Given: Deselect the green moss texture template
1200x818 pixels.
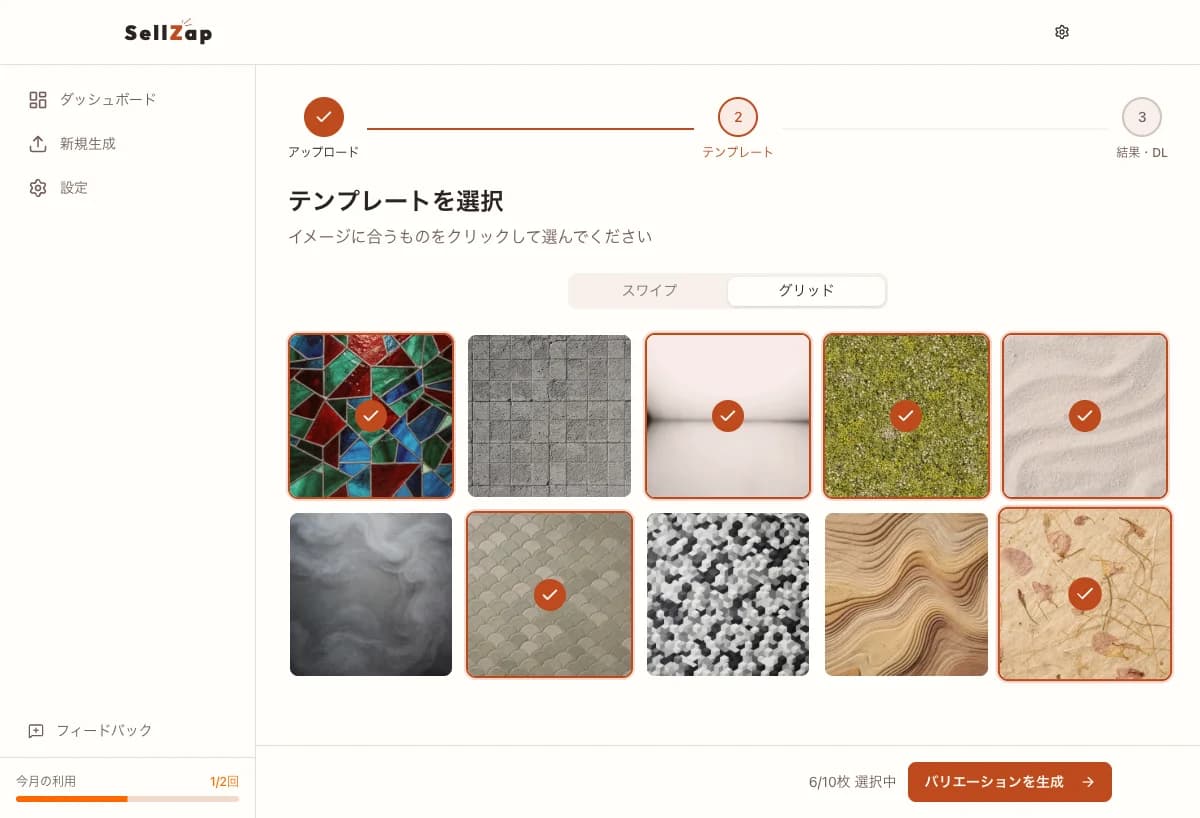Looking at the screenshot, I should tap(906, 415).
